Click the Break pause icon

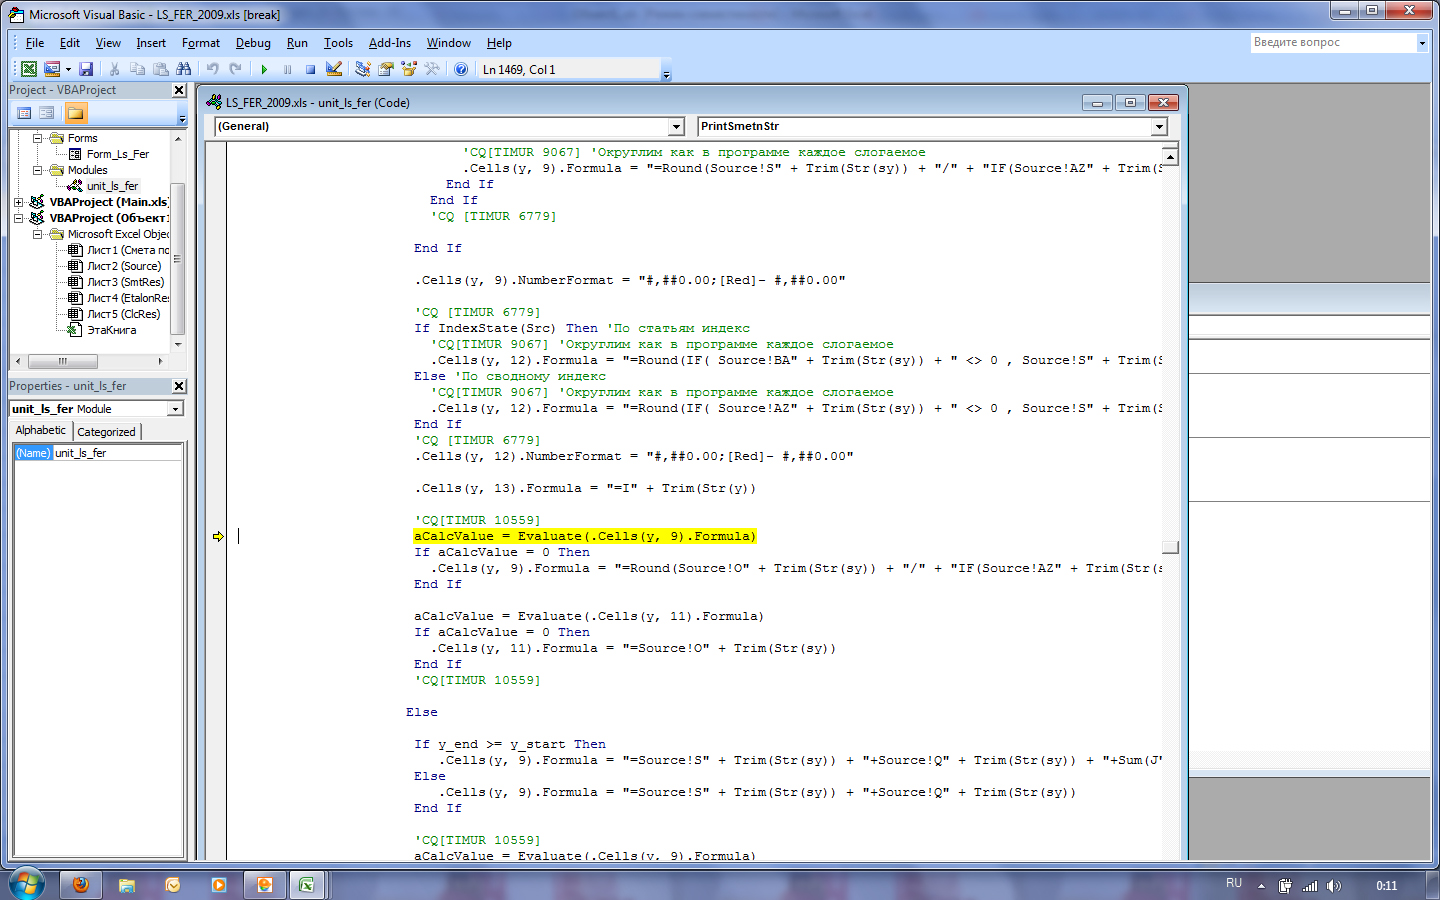tap(287, 69)
